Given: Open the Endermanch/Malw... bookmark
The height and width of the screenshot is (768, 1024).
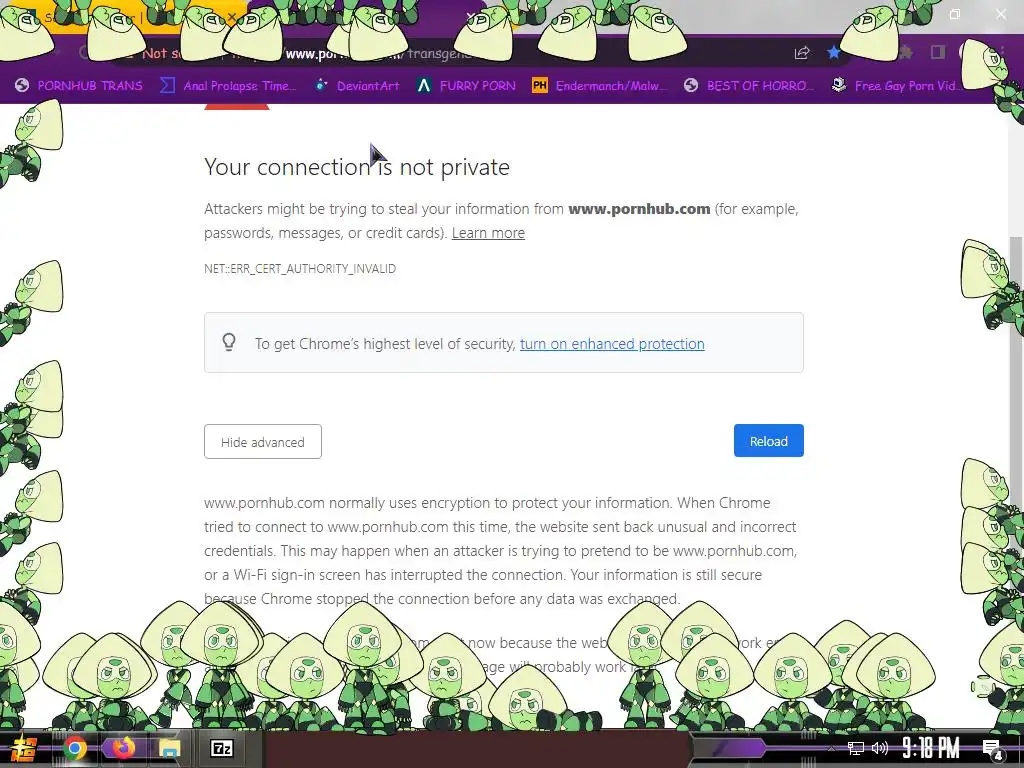Looking at the screenshot, I should pyautogui.click(x=600, y=86).
